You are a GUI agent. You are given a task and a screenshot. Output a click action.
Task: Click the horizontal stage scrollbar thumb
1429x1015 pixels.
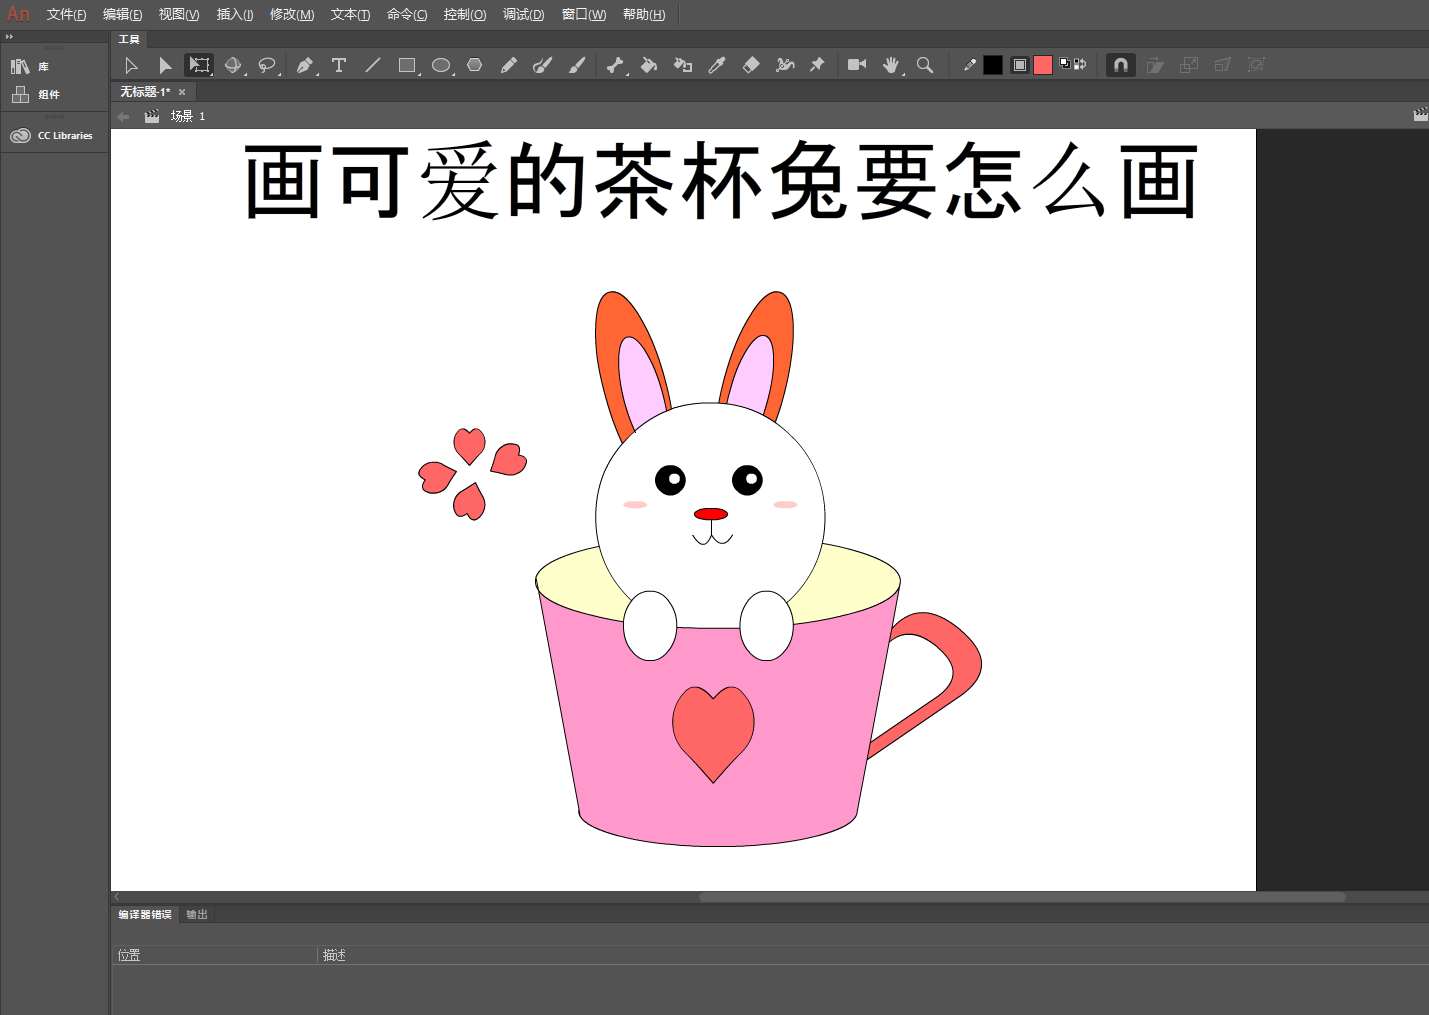(x=1022, y=897)
